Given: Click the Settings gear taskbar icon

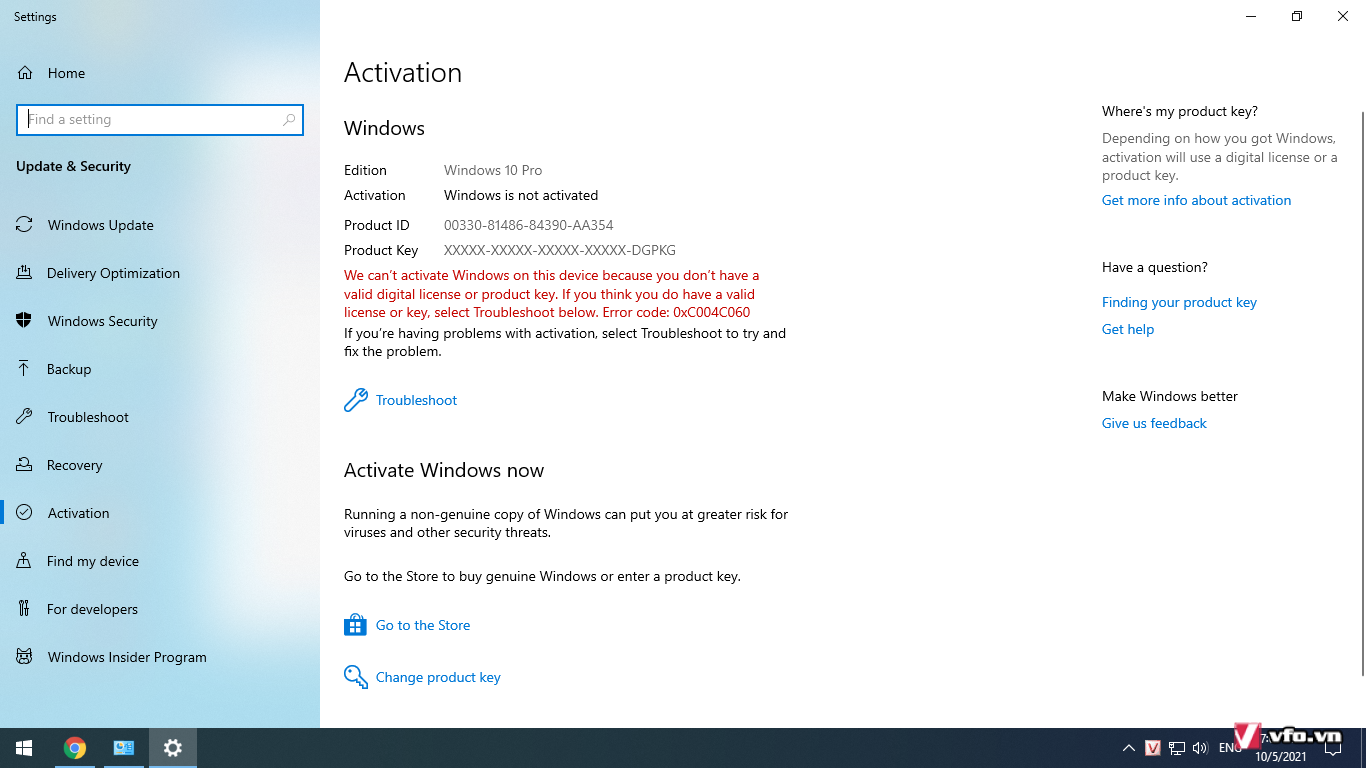Looking at the screenshot, I should click(x=173, y=748).
